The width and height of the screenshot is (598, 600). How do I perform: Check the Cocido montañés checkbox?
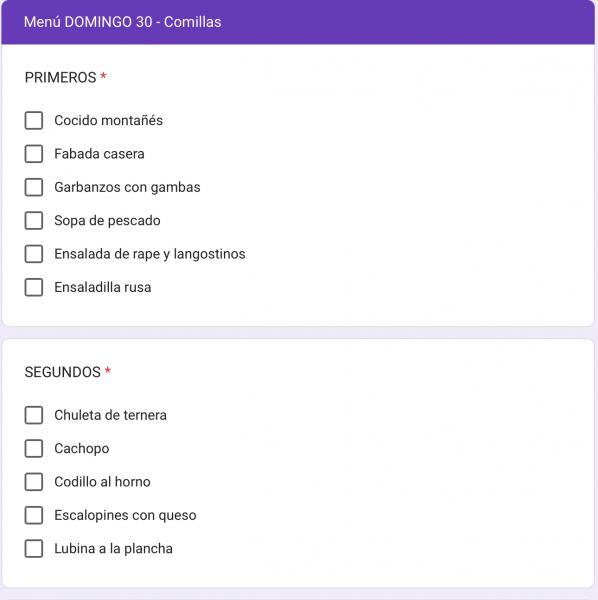(34, 121)
